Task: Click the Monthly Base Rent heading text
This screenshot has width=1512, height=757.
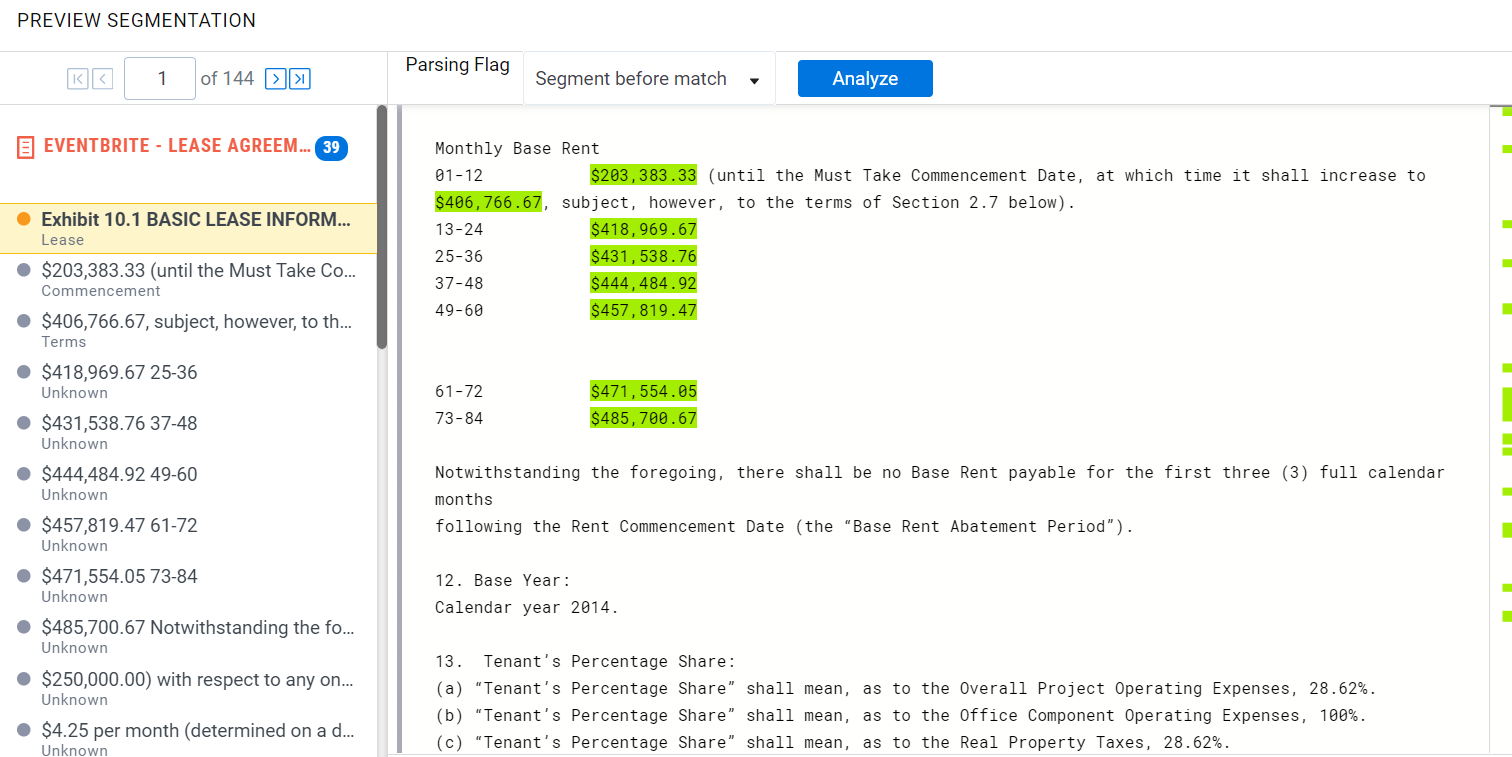Action: pyautogui.click(x=517, y=149)
